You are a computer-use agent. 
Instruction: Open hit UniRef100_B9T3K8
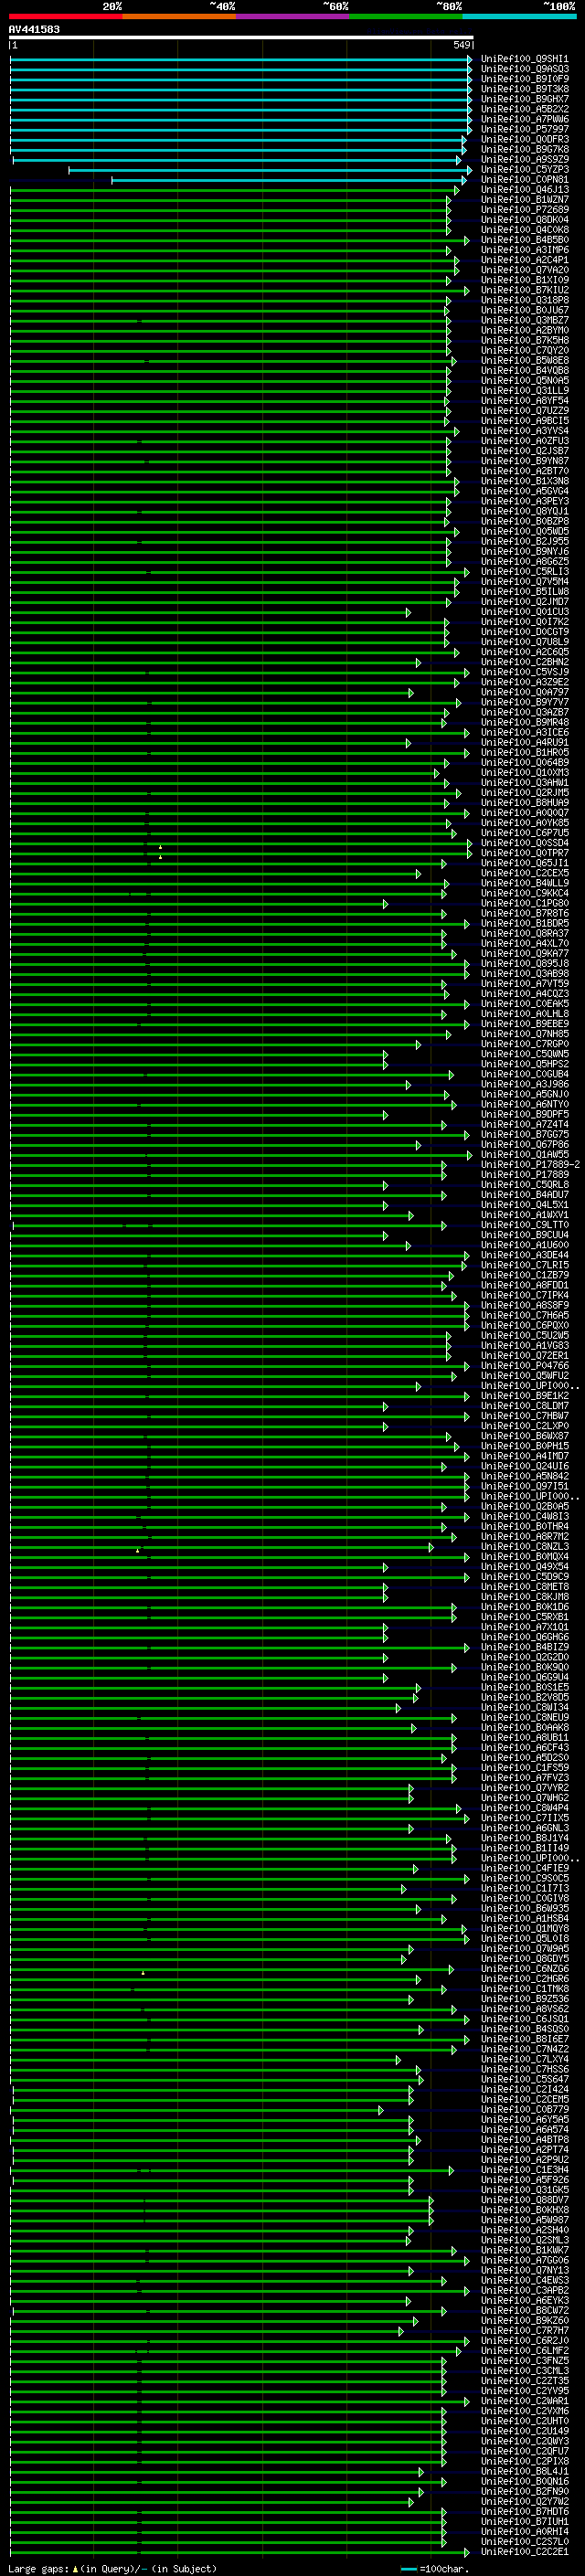tap(524, 89)
